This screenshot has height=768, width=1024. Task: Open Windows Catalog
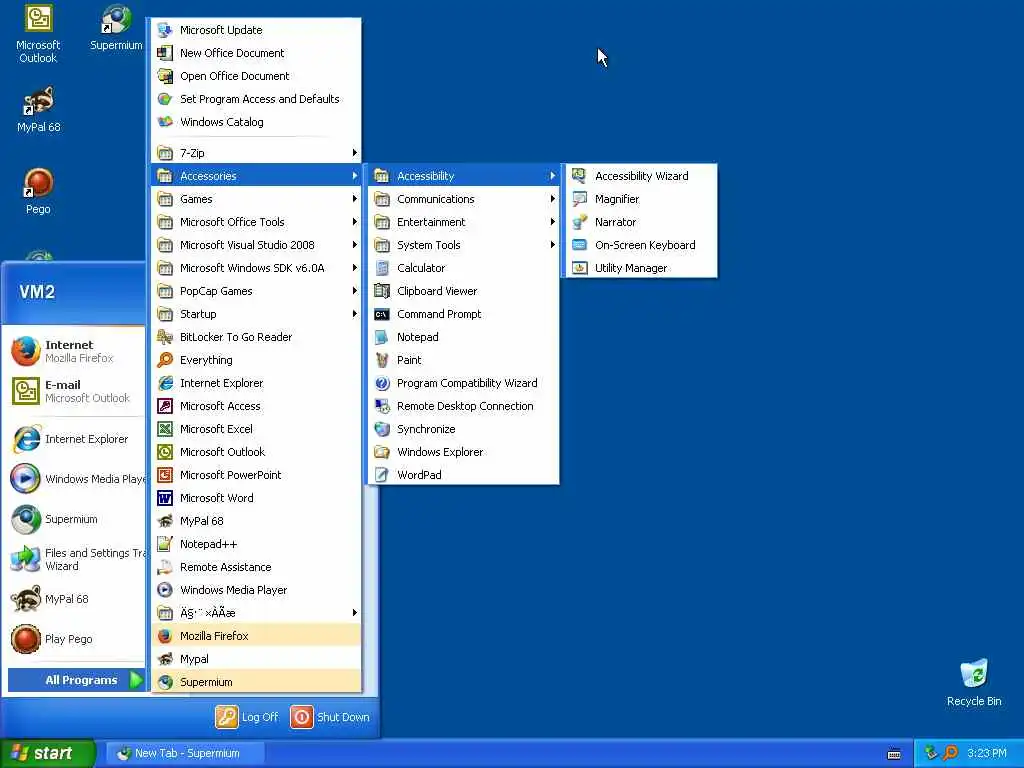(x=256, y=122)
